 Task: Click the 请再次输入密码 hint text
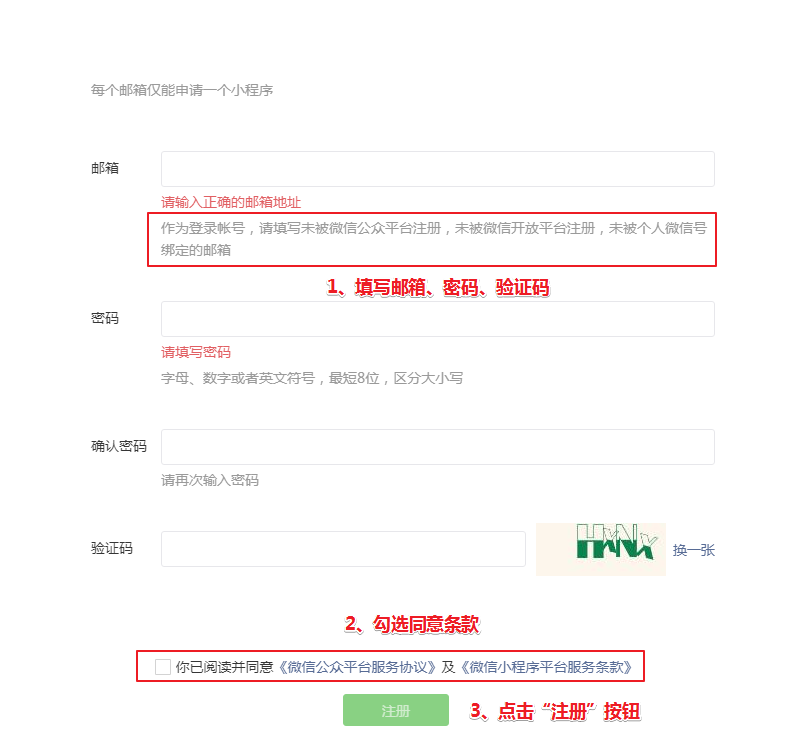pos(210,480)
